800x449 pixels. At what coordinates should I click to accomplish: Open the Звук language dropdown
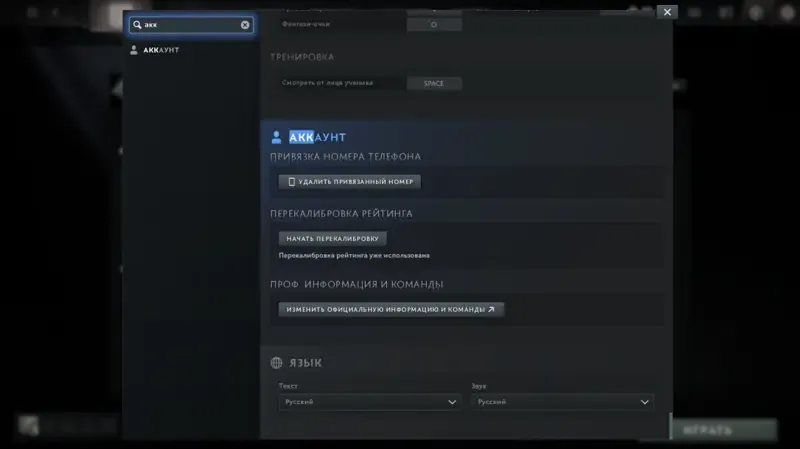(562, 402)
